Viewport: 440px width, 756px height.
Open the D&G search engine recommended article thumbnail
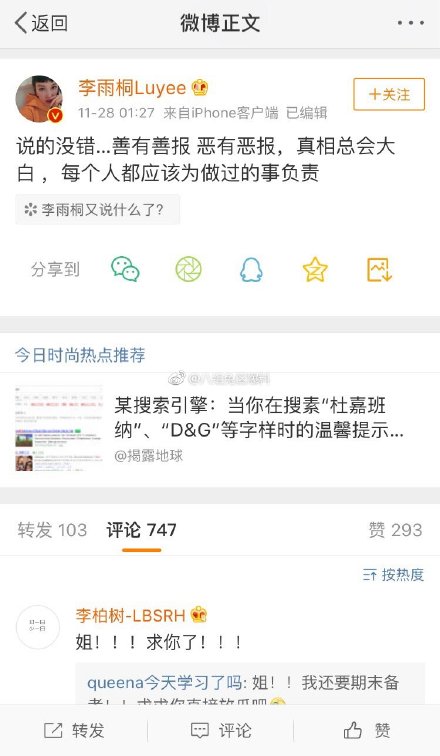(59, 428)
